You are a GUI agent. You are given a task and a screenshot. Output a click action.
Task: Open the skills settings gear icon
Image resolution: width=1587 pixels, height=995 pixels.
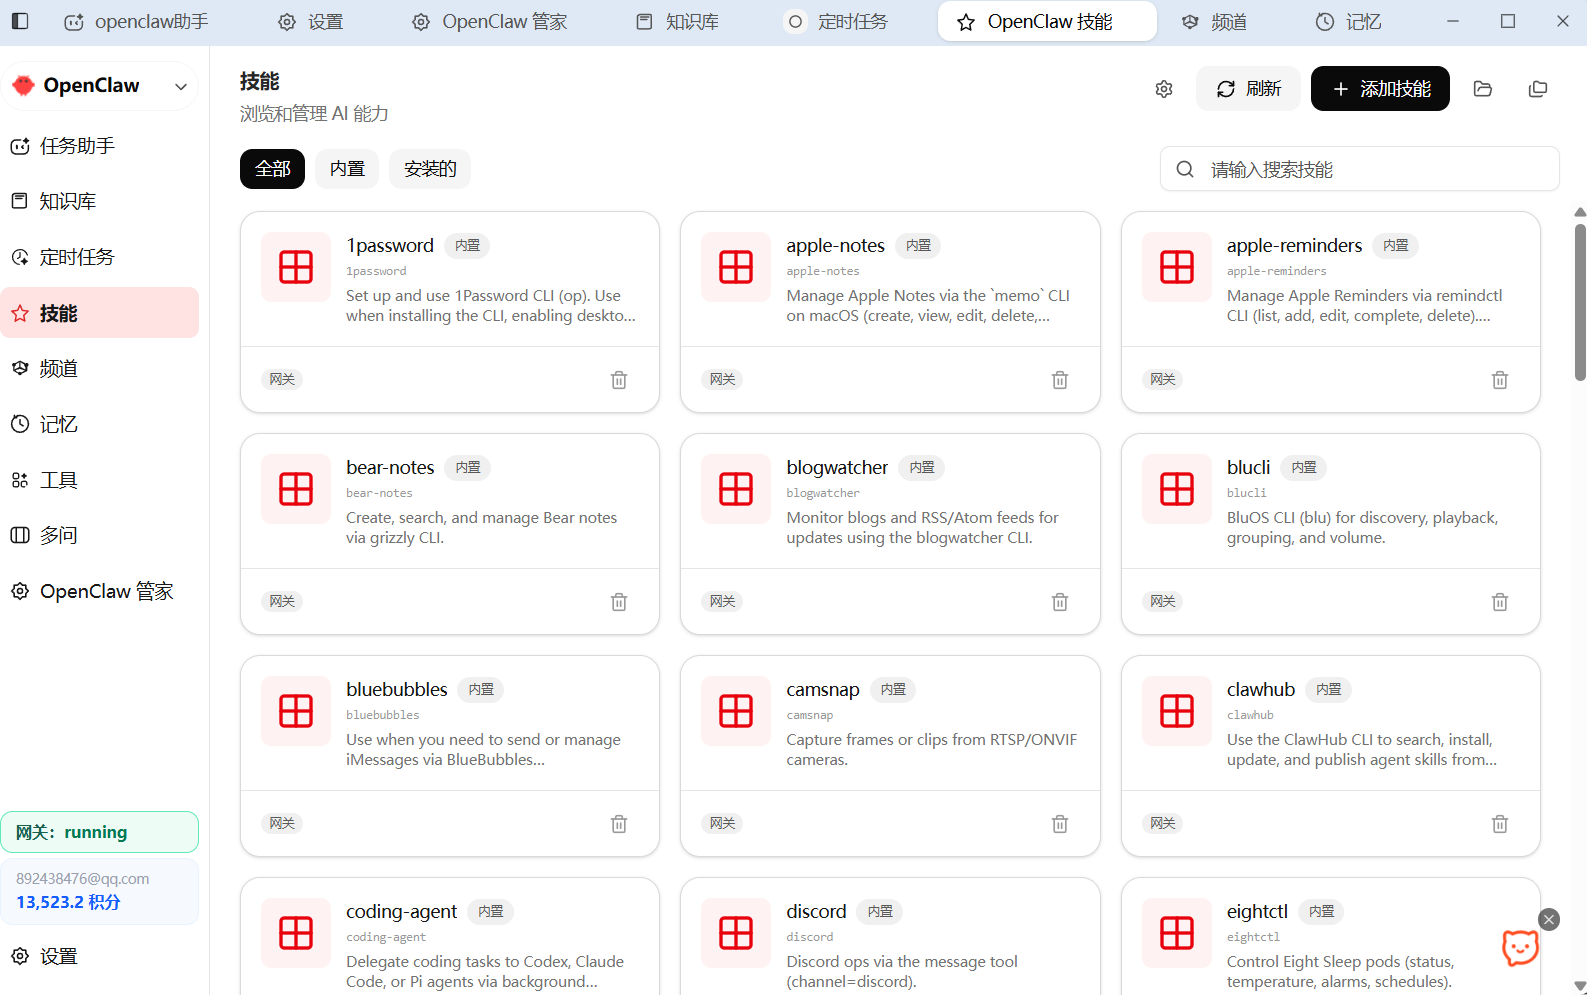(1164, 89)
